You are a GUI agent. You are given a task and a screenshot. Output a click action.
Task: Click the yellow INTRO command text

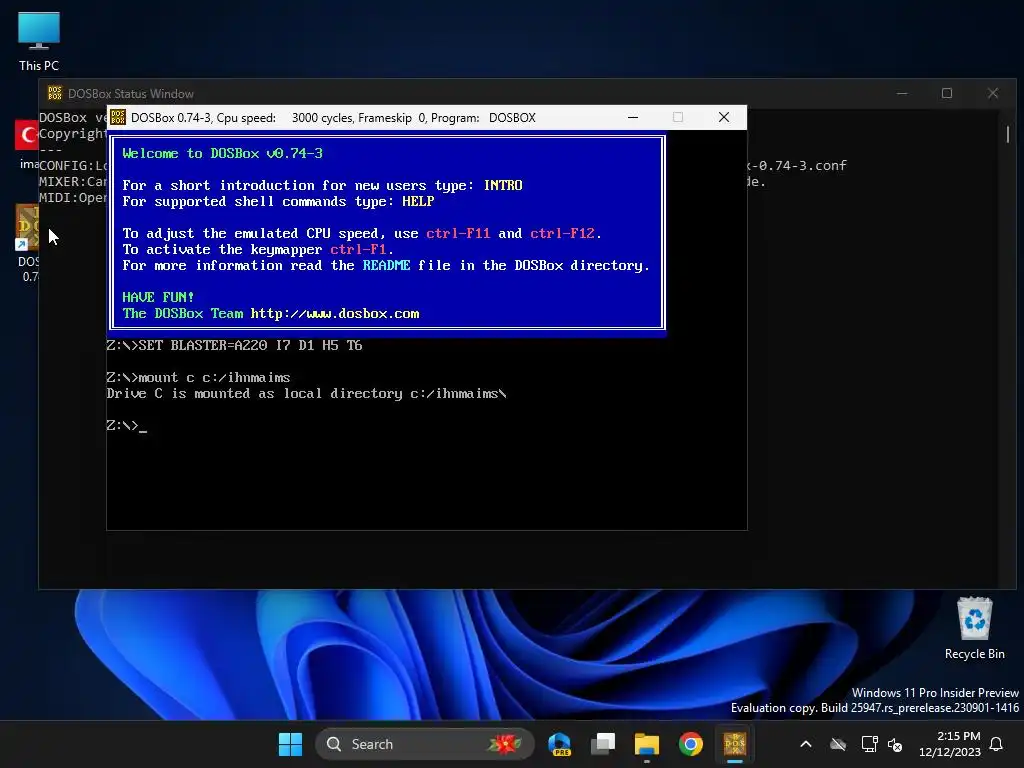[503, 185]
